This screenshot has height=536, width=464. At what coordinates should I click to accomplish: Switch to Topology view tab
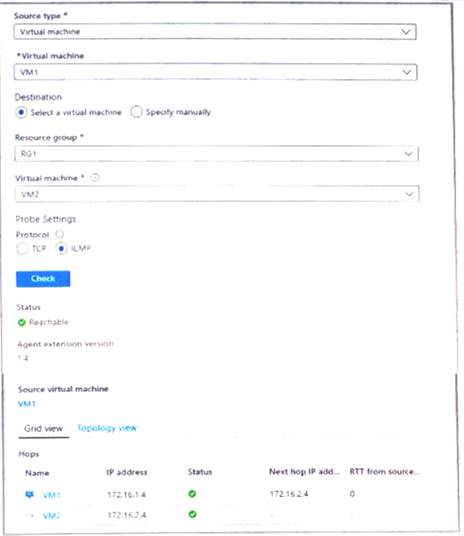(107, 428)
